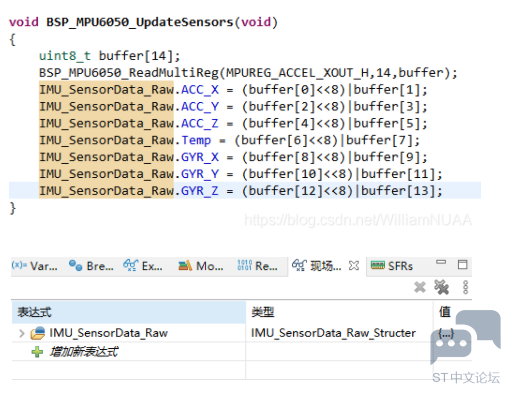The width and height of the screenshot is (509, 393).
Task: Click the Modules tab icon
Action: point(185,265)
